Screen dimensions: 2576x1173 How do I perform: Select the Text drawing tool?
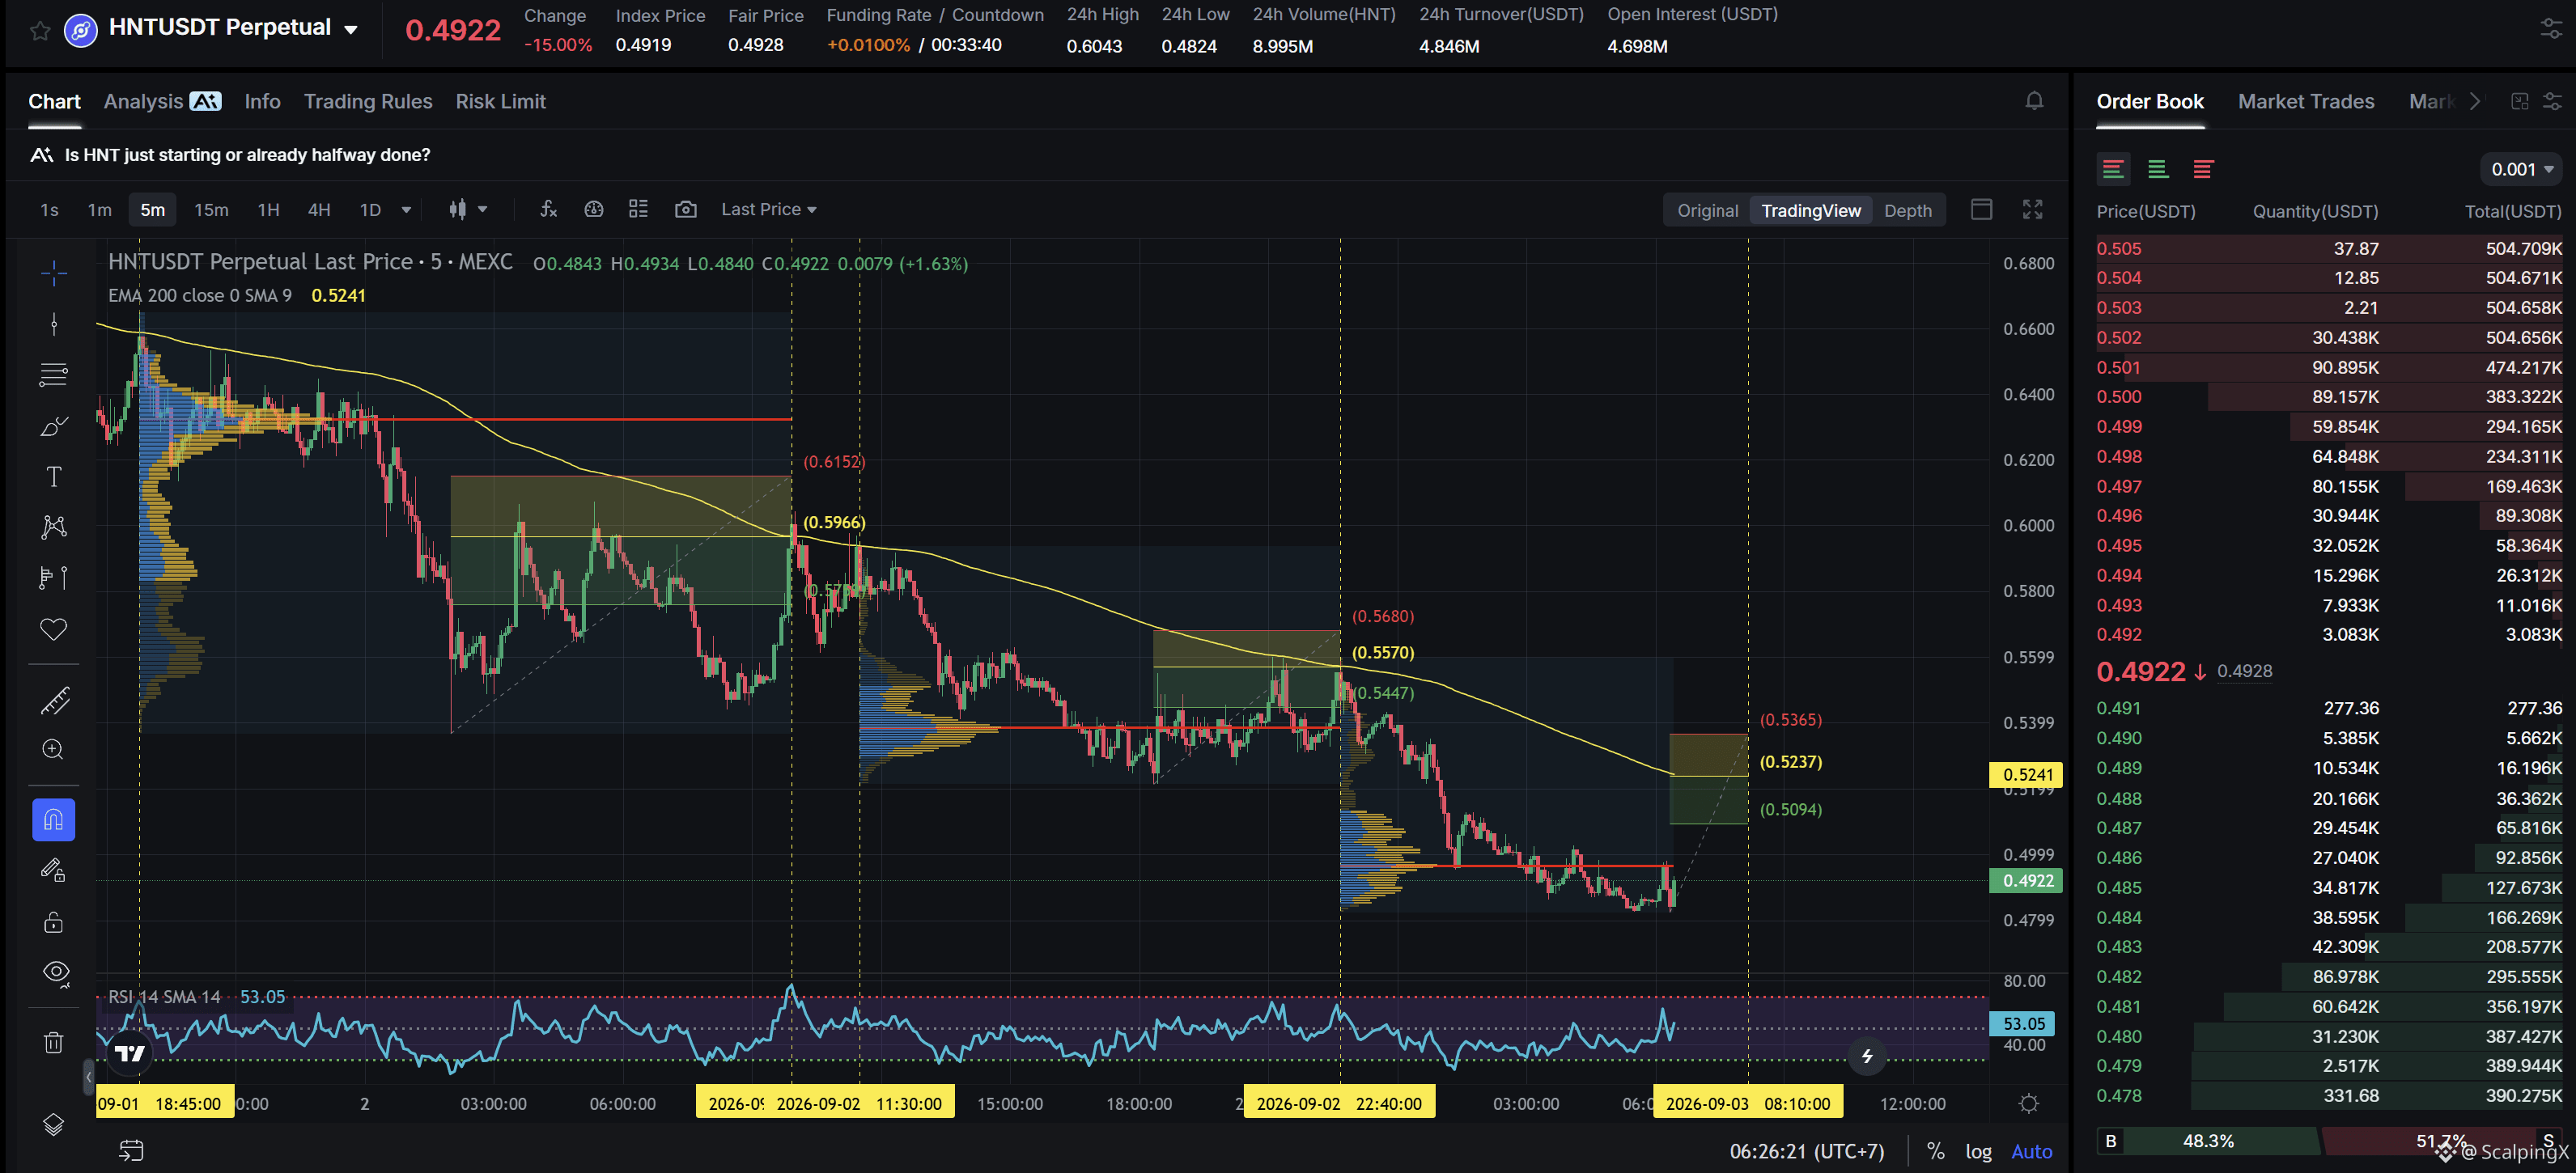click(54, 477)
